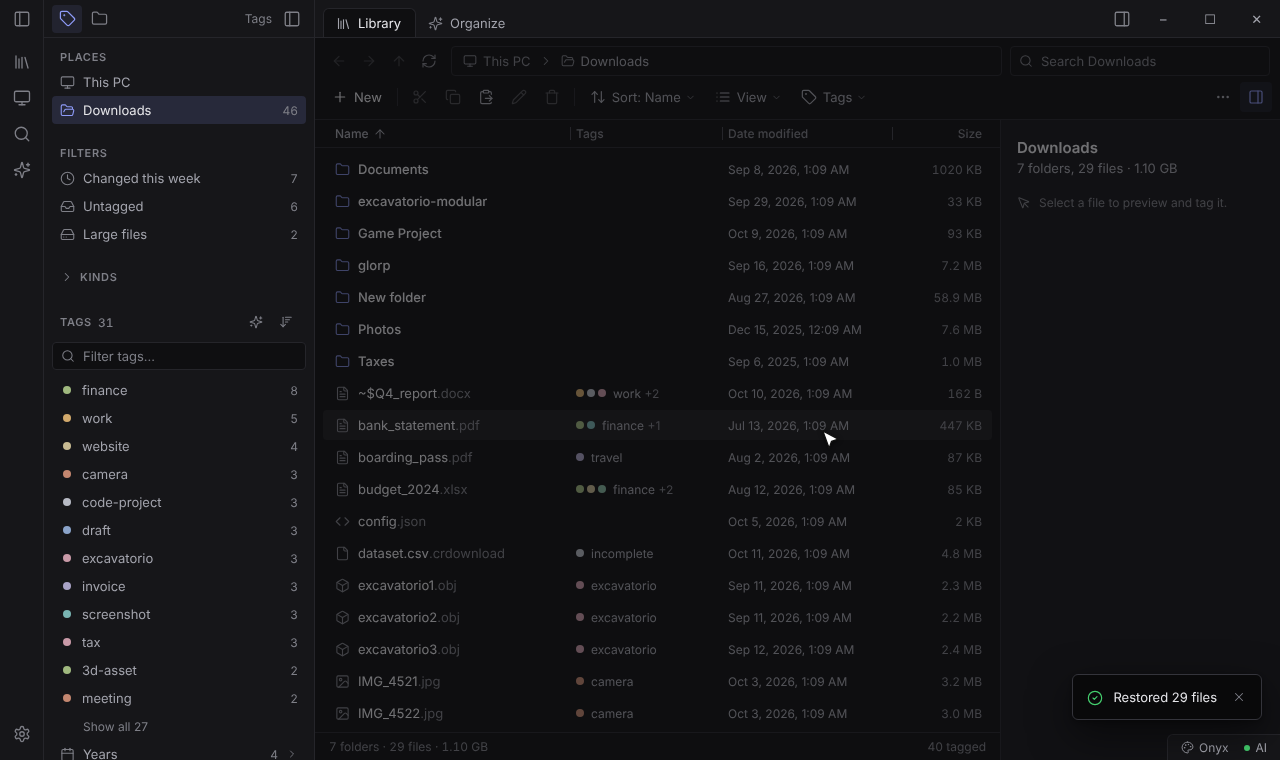Open the AI sparkle icon in left rail
Image resolution: width=1280 pixels, height=760 pixels.
[22, 170]
